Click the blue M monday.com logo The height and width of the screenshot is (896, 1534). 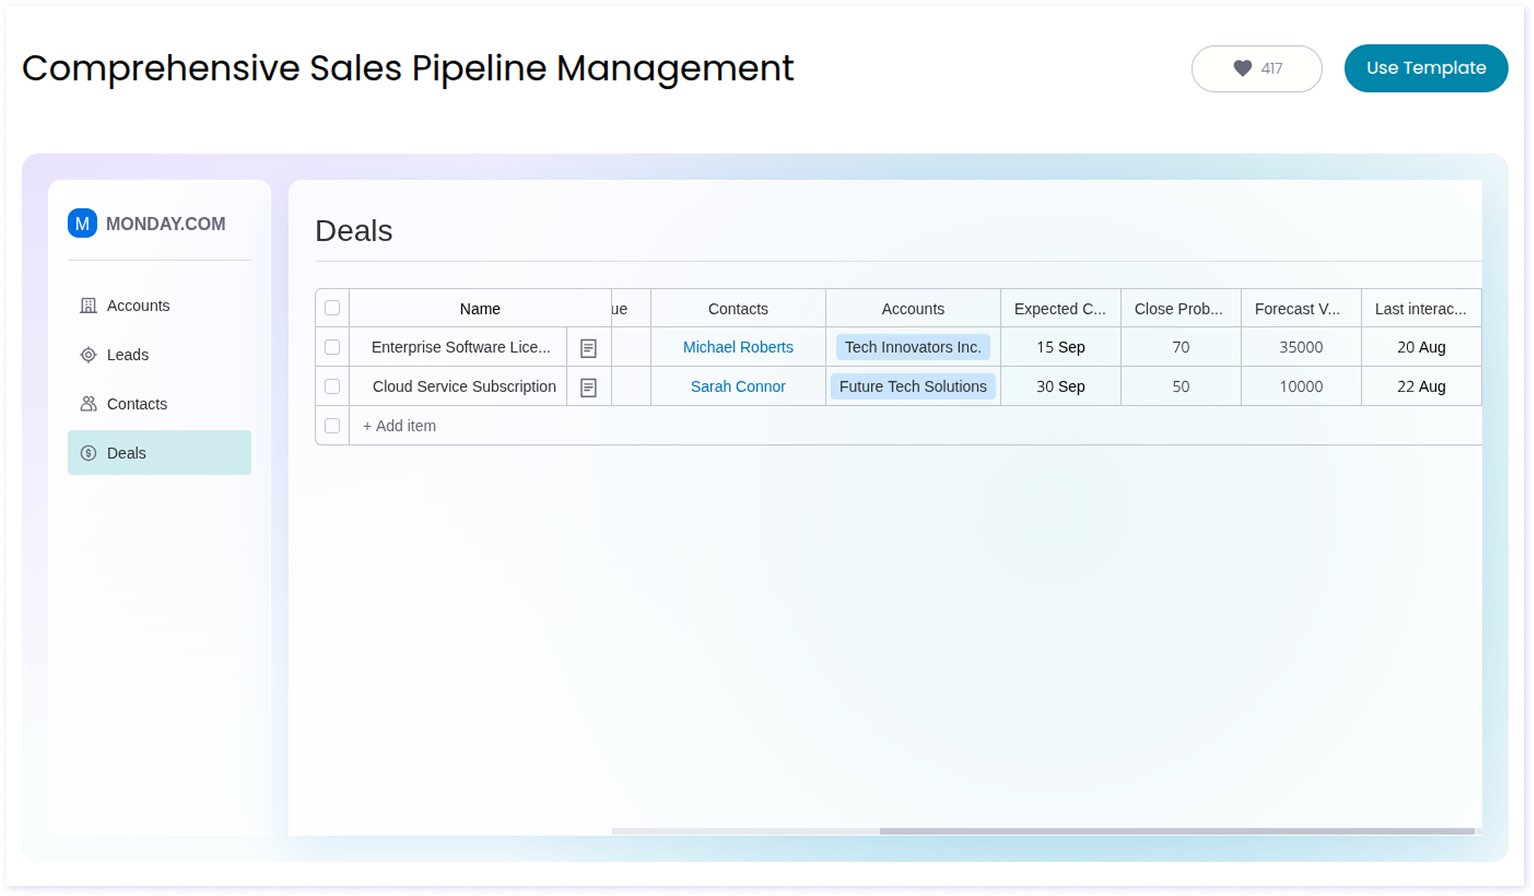82,223
